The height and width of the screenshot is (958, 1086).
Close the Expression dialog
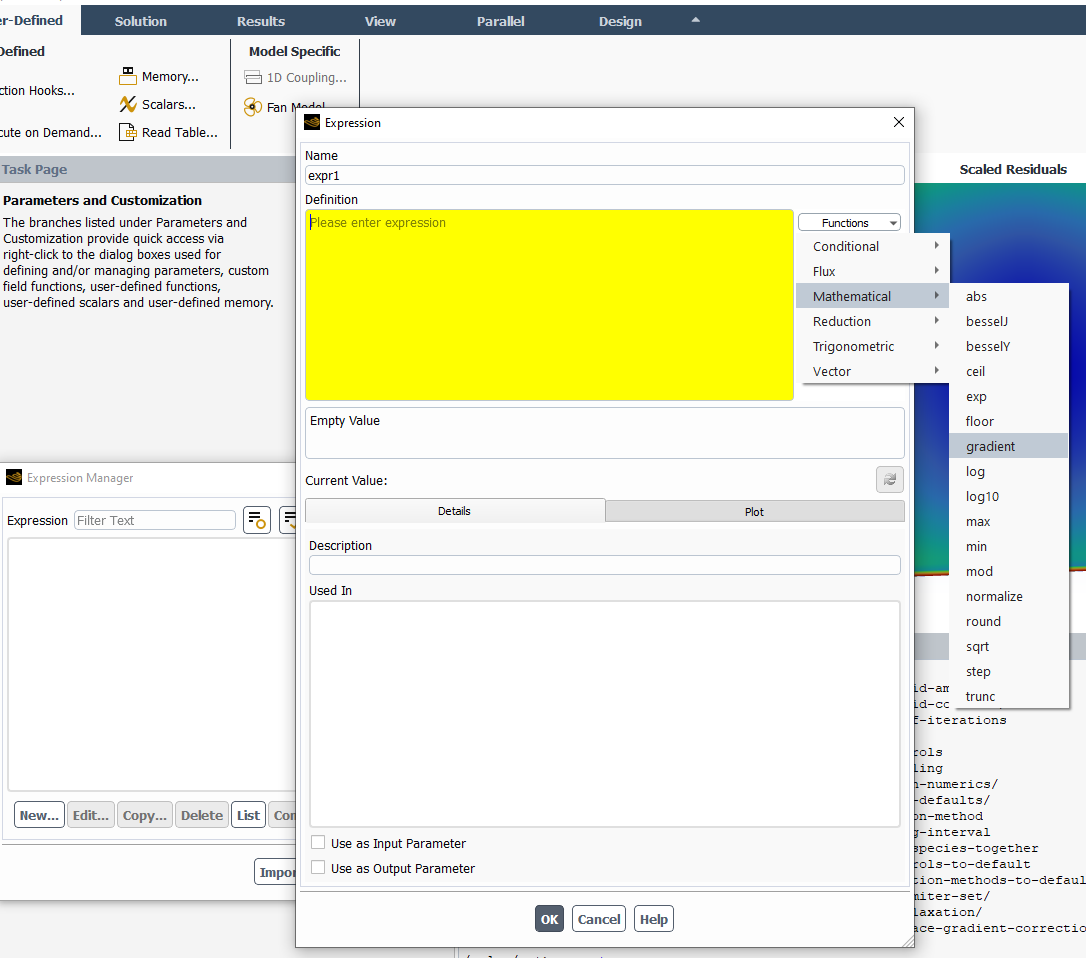pyautogui.click(x=899, y=122)
